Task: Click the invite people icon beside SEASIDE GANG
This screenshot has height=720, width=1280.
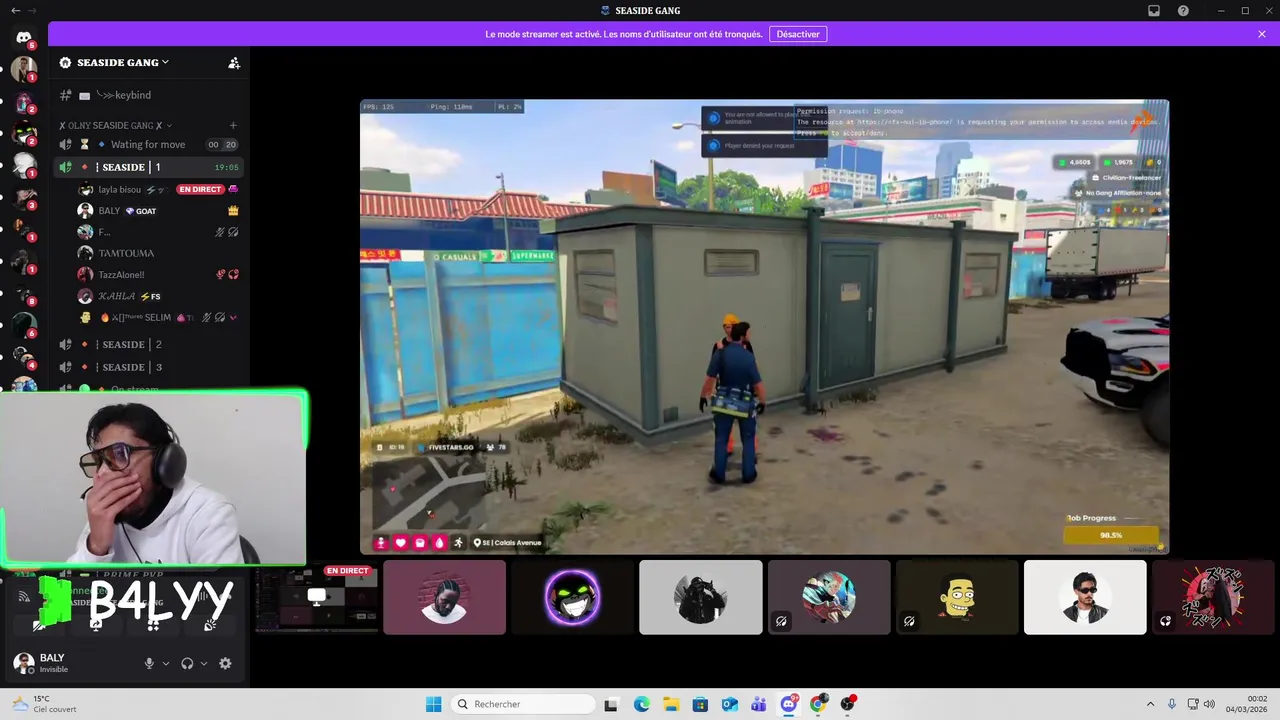Action: point(234,62)
